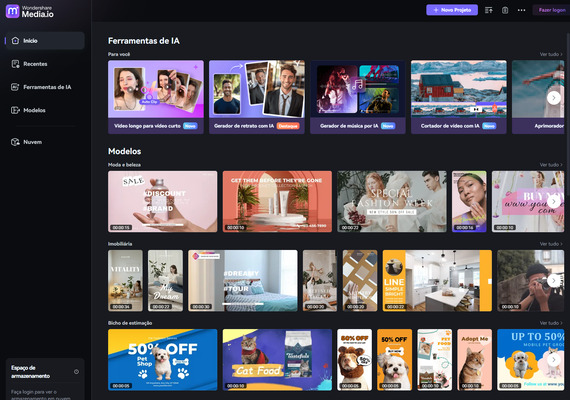Select the BUY NOW floral template
Viewport: 570px width, 400px height.
(528, 201)
